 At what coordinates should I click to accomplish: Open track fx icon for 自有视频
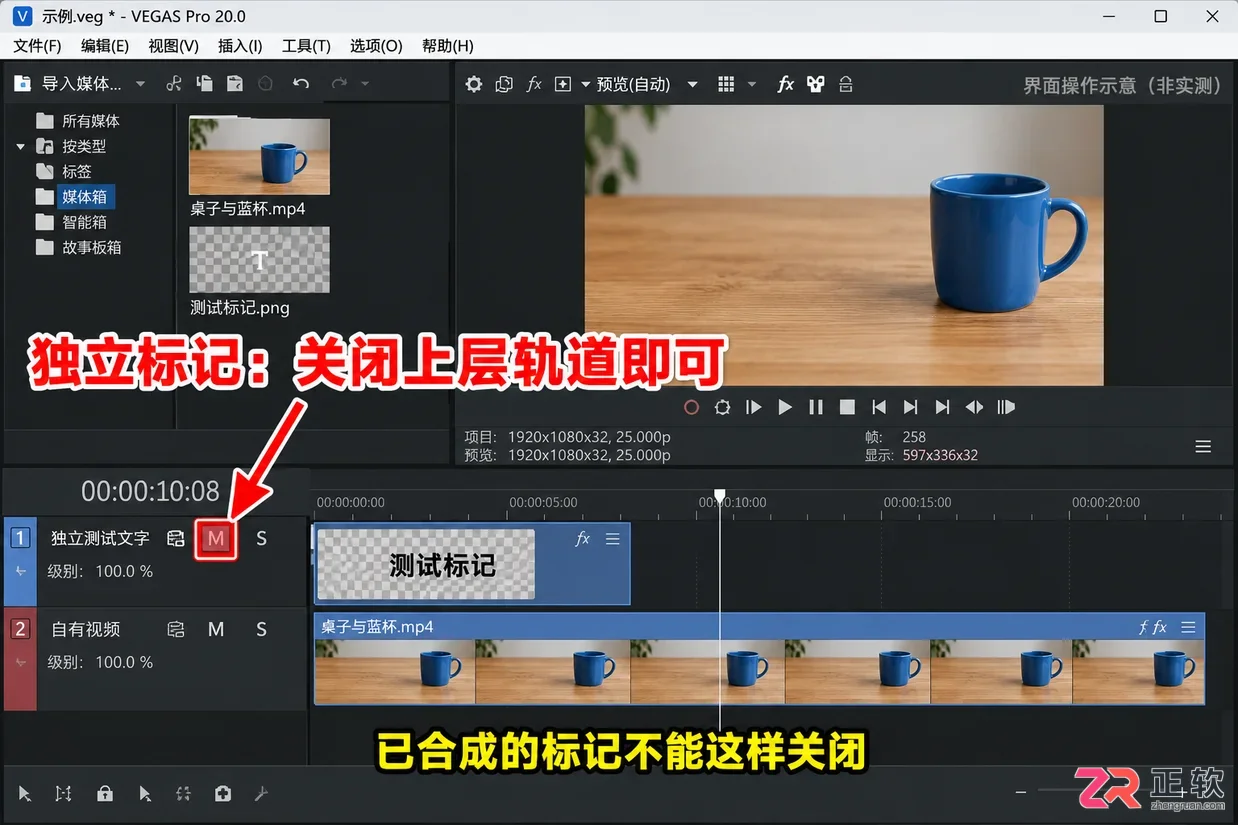pyautogui.click(x=176, y=629)
